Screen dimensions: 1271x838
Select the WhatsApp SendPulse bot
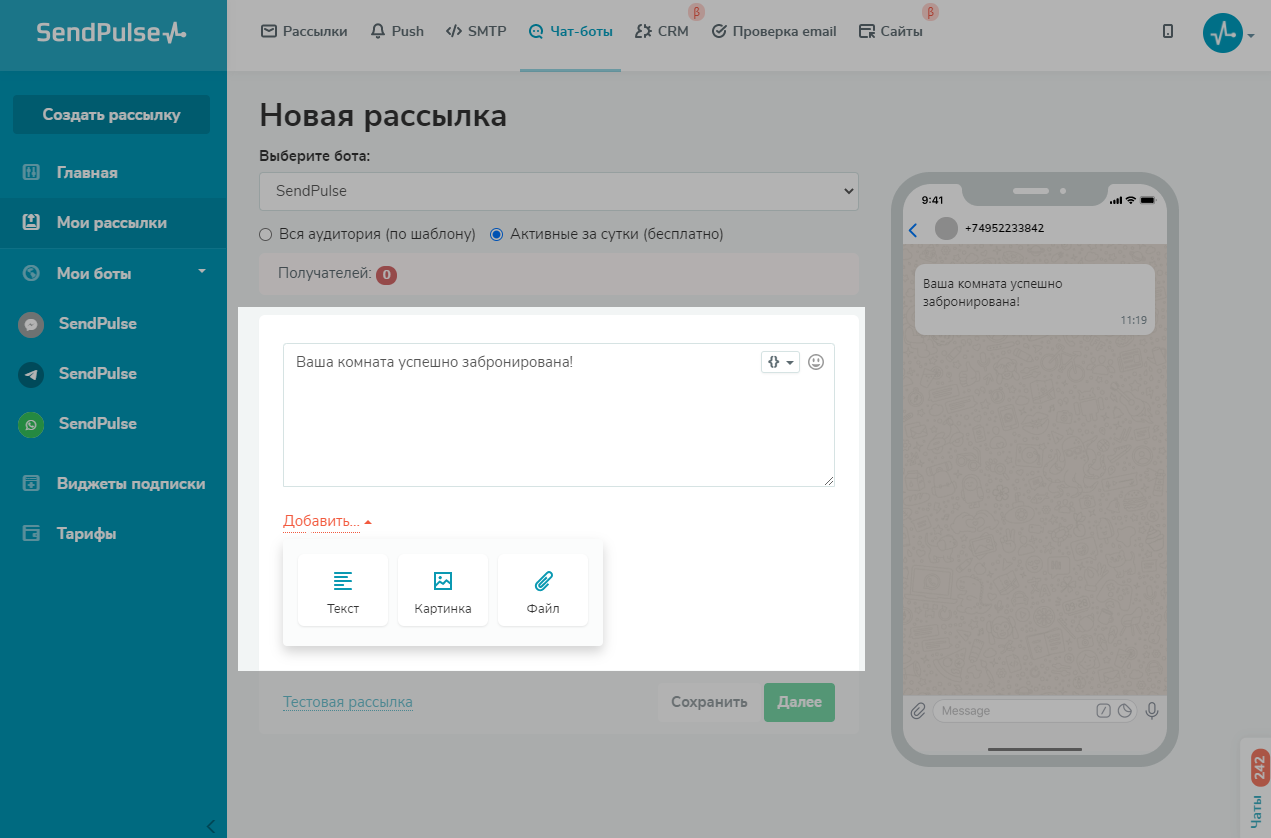[97, 424]
